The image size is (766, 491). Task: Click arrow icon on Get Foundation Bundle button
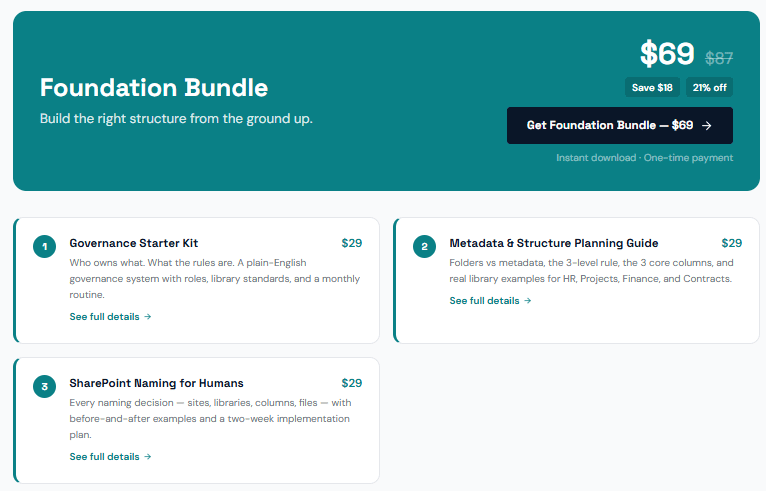coord(707,126)
